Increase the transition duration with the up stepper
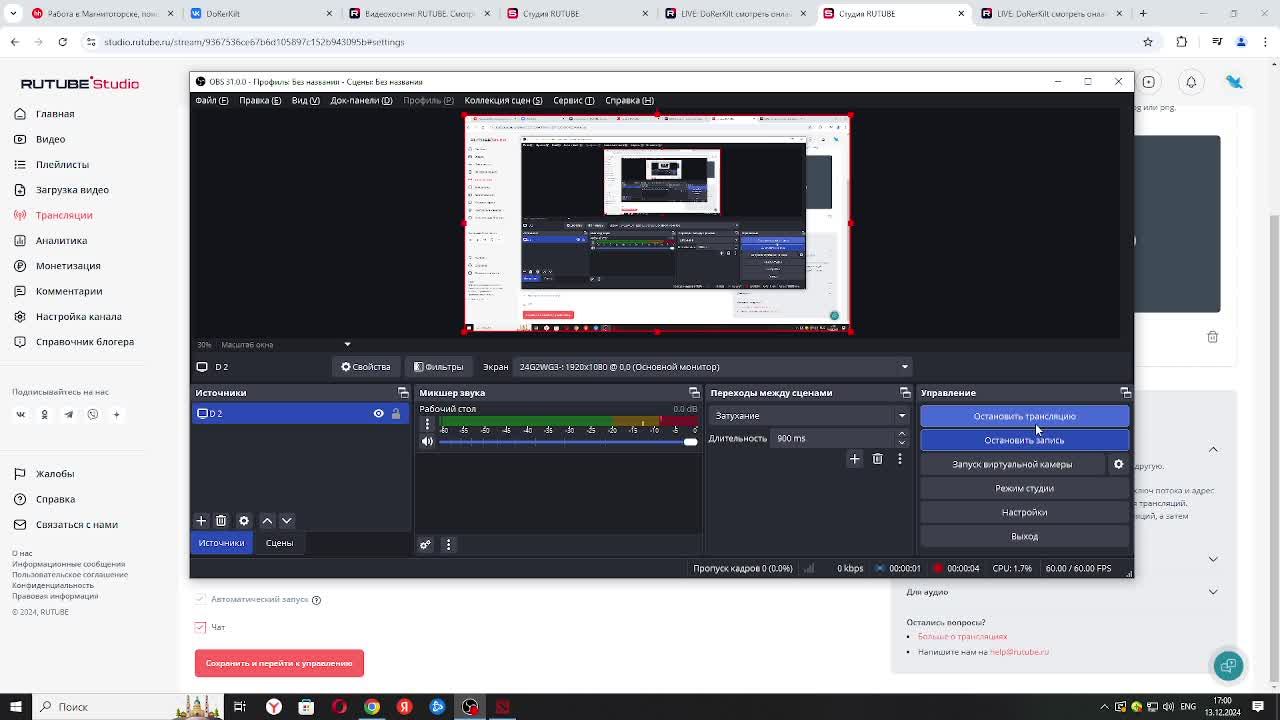Viewport: 1280px width, 720px height. tap(902, 434)
